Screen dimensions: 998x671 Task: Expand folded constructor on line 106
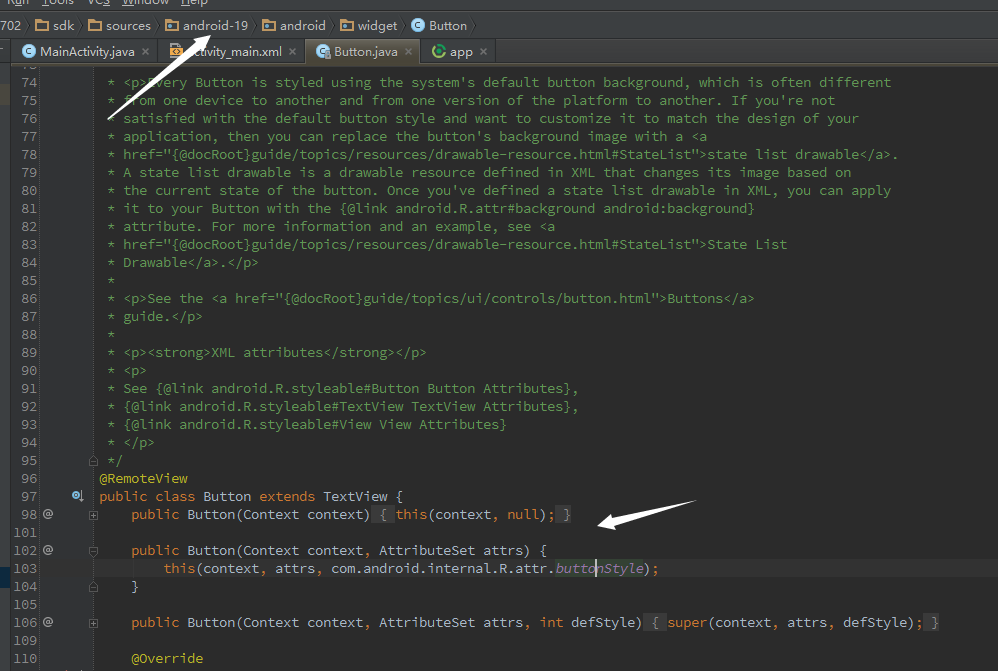pos(93,623)
